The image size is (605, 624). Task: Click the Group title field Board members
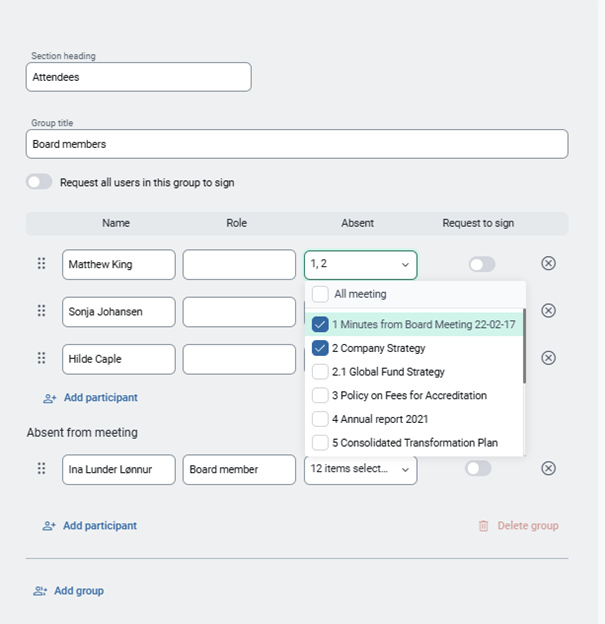[297, 144]
